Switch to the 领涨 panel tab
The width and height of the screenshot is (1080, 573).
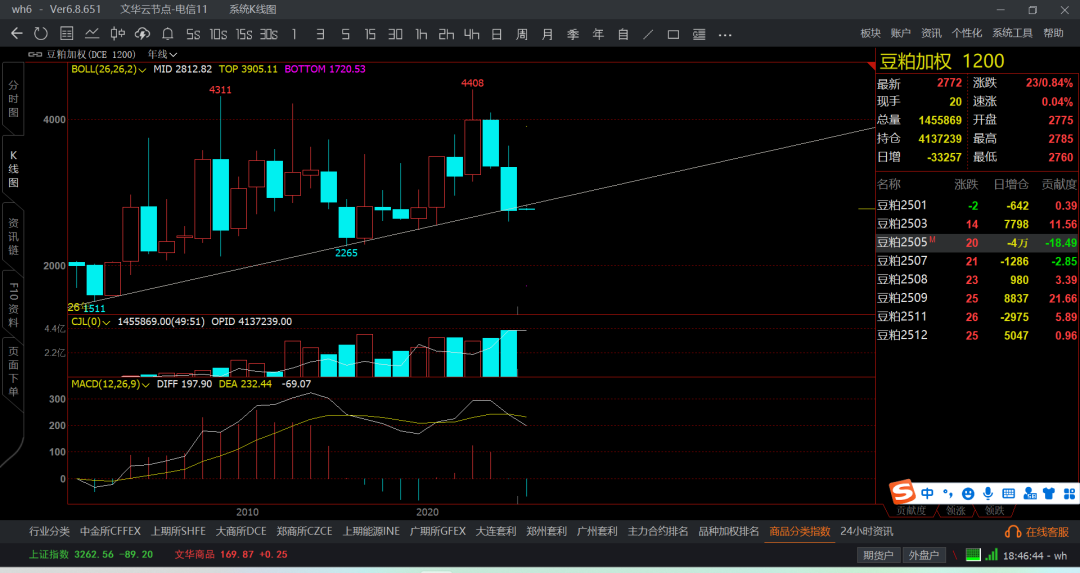pos(955,511)
